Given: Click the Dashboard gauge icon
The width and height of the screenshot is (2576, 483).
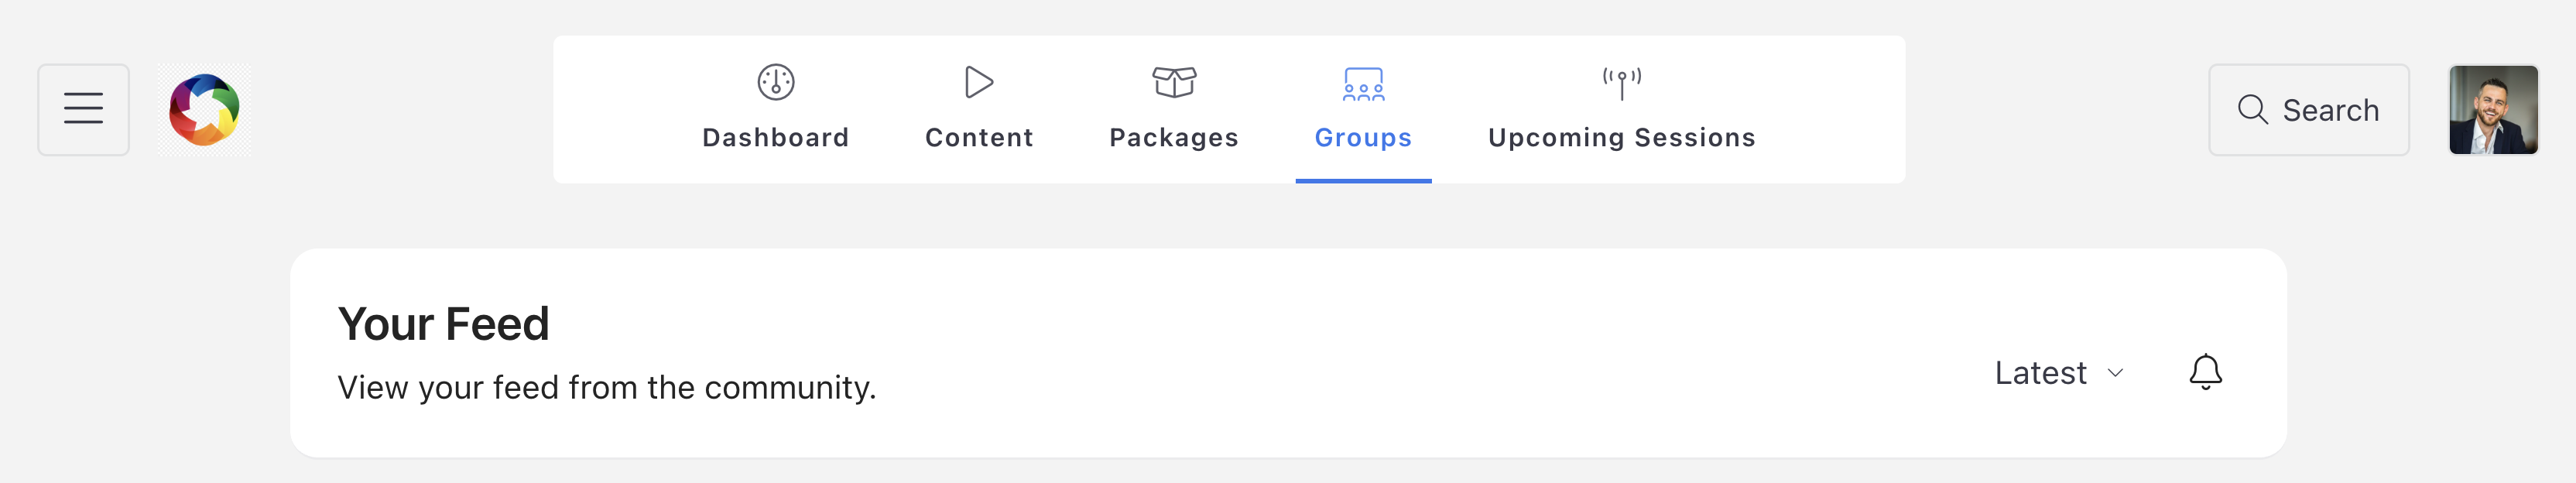Looking at the screenshot, I should [x=775, y=82].
